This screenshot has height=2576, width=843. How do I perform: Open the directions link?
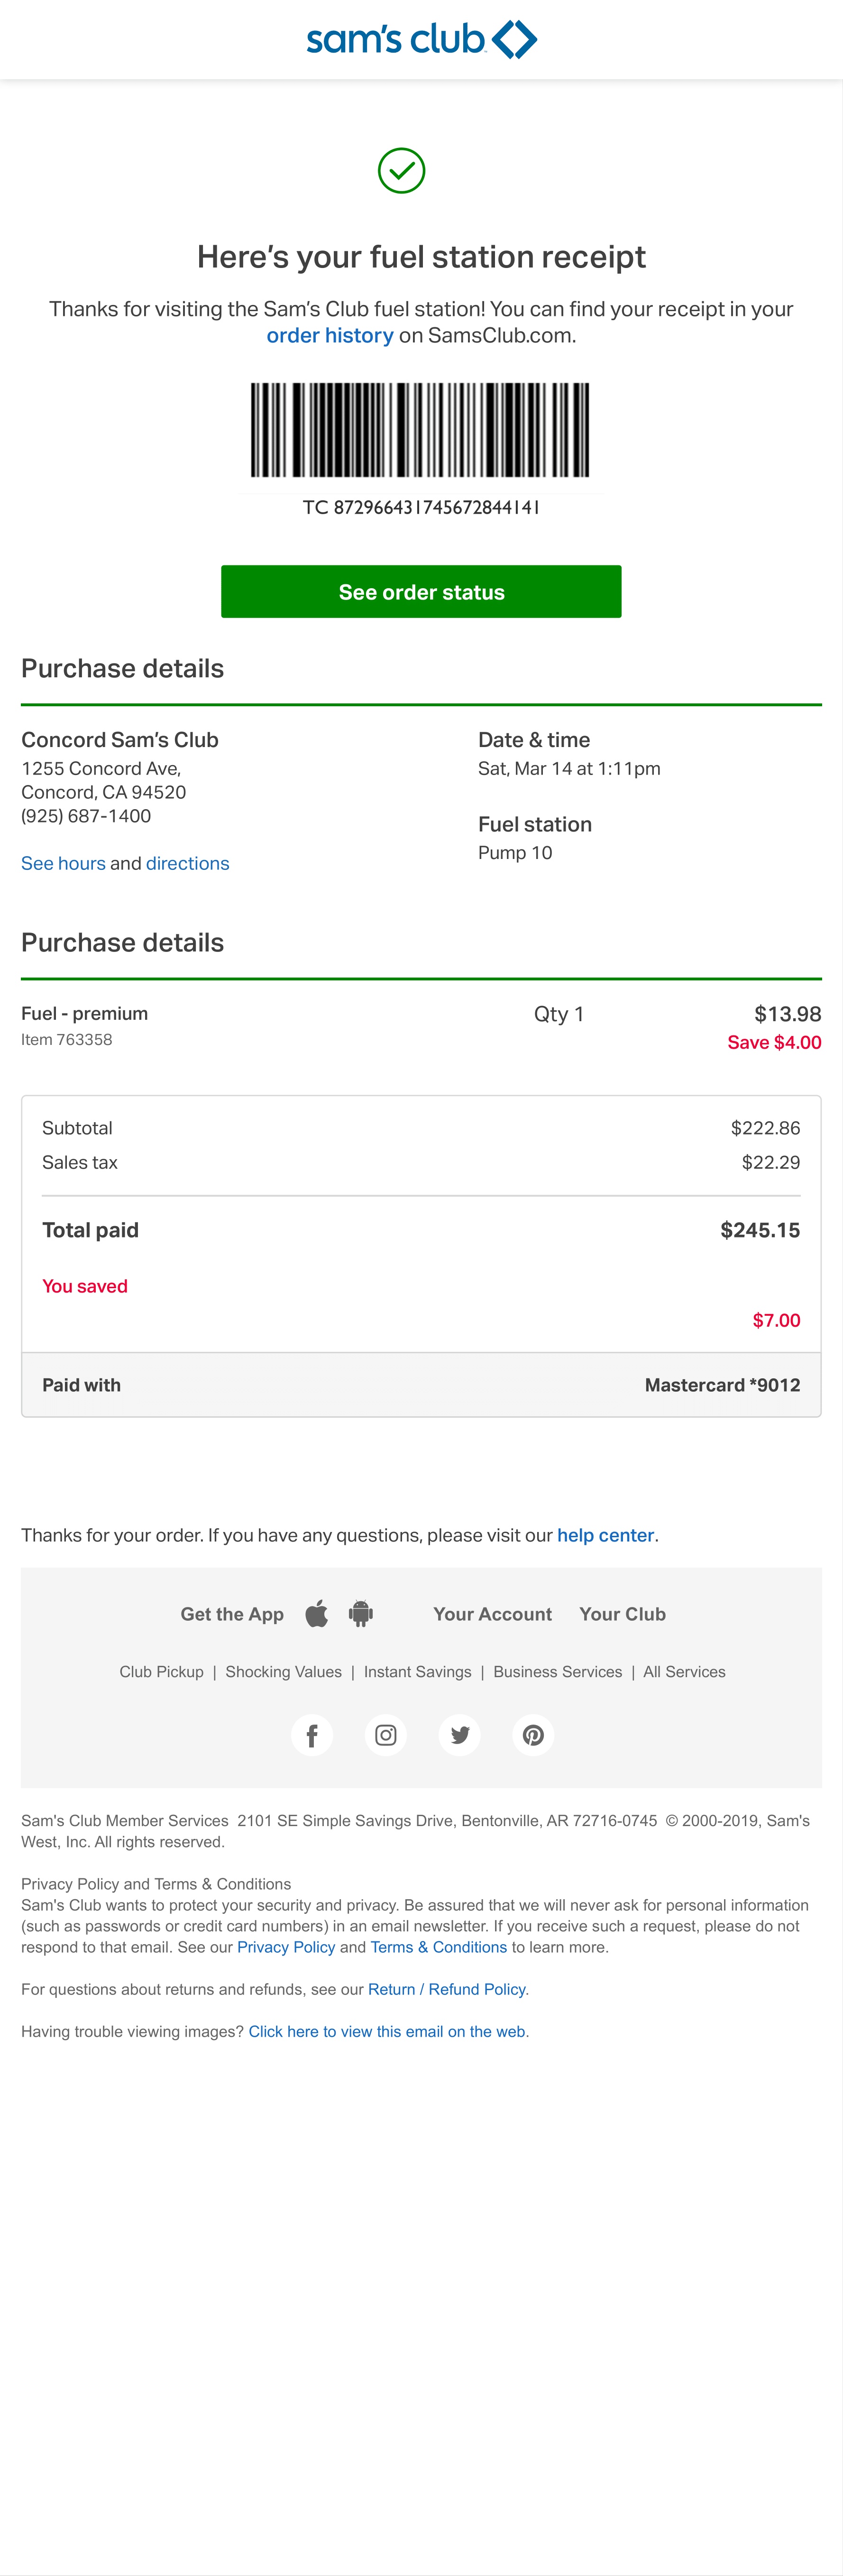[188, 863]
